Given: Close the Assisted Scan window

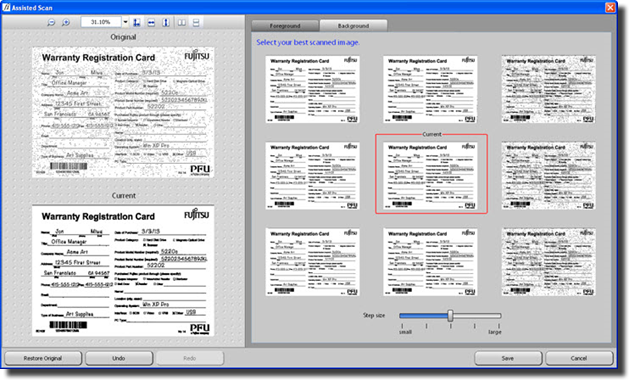Looking at the screenshot, I should 610,7.
